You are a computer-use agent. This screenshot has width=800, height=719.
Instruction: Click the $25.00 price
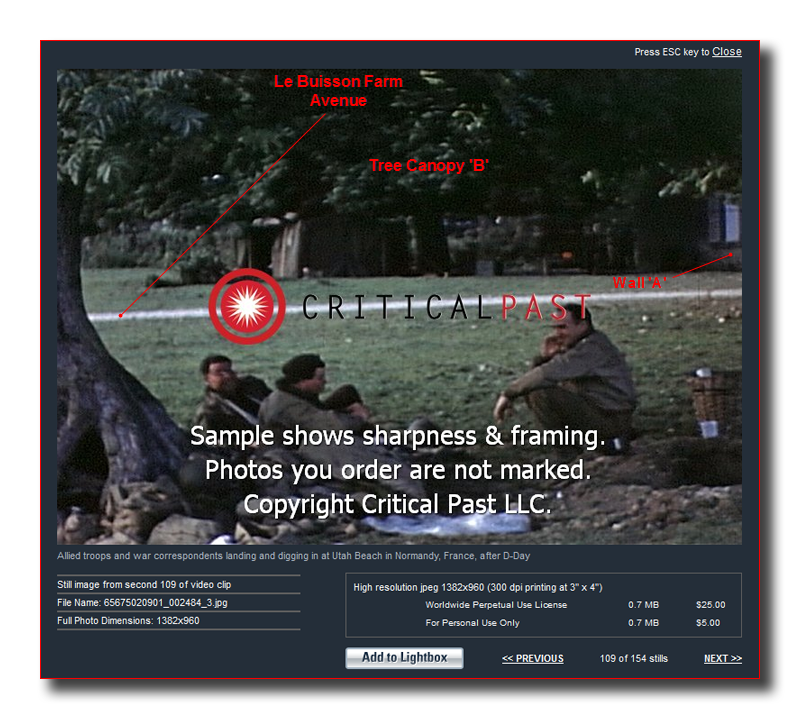tap(710, 605)
